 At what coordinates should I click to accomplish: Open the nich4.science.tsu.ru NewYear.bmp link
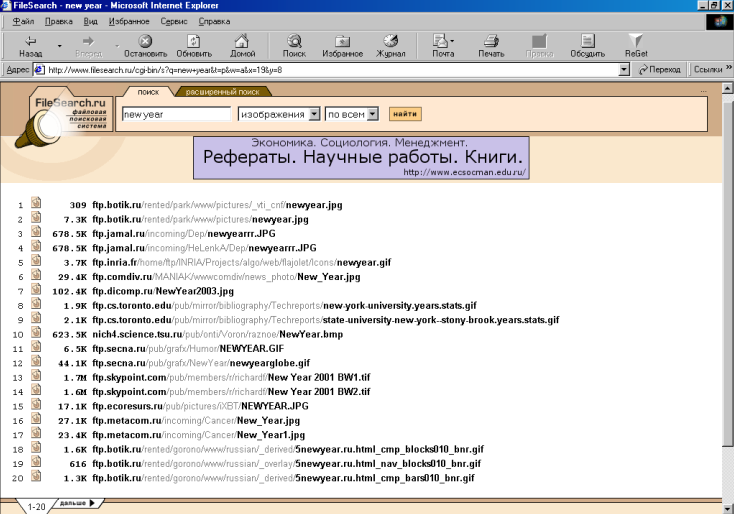pyautogui.click(x=218, y=334)
